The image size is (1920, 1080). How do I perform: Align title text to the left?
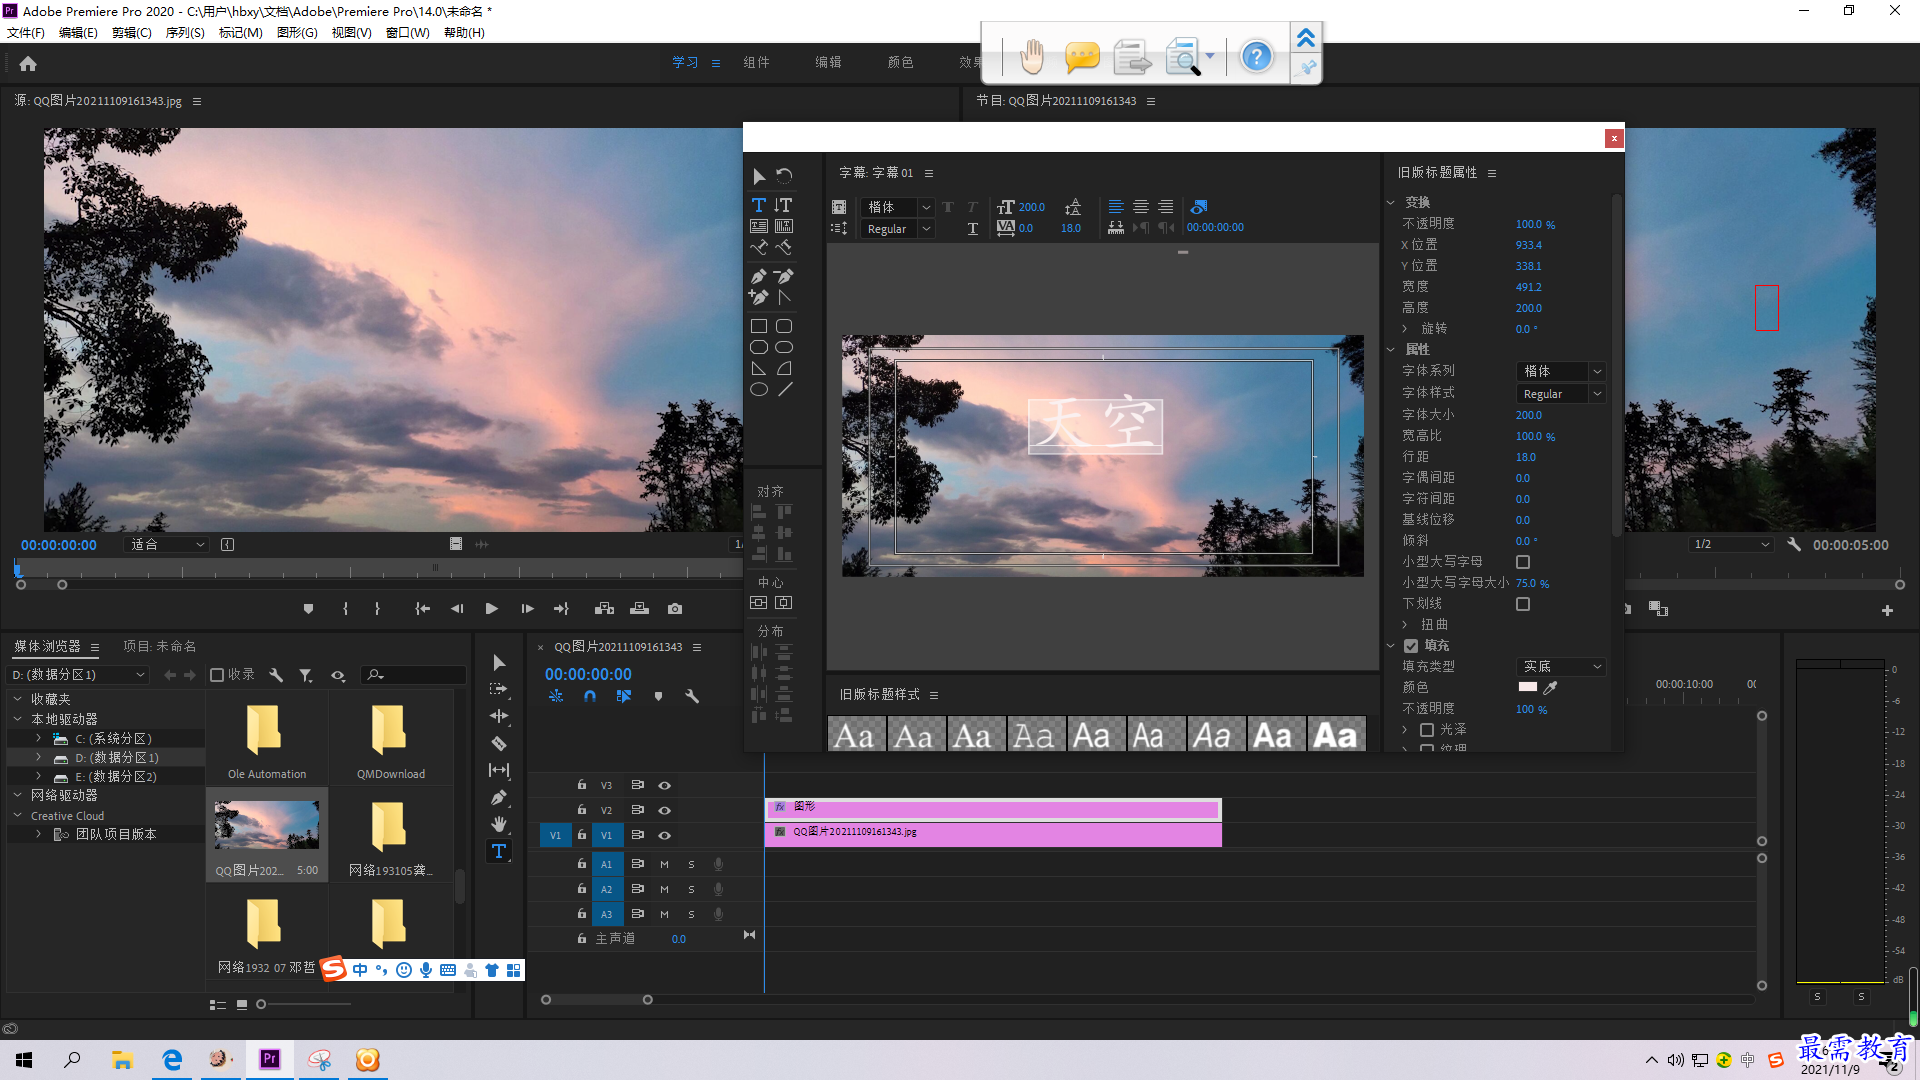pos(1116,207)
